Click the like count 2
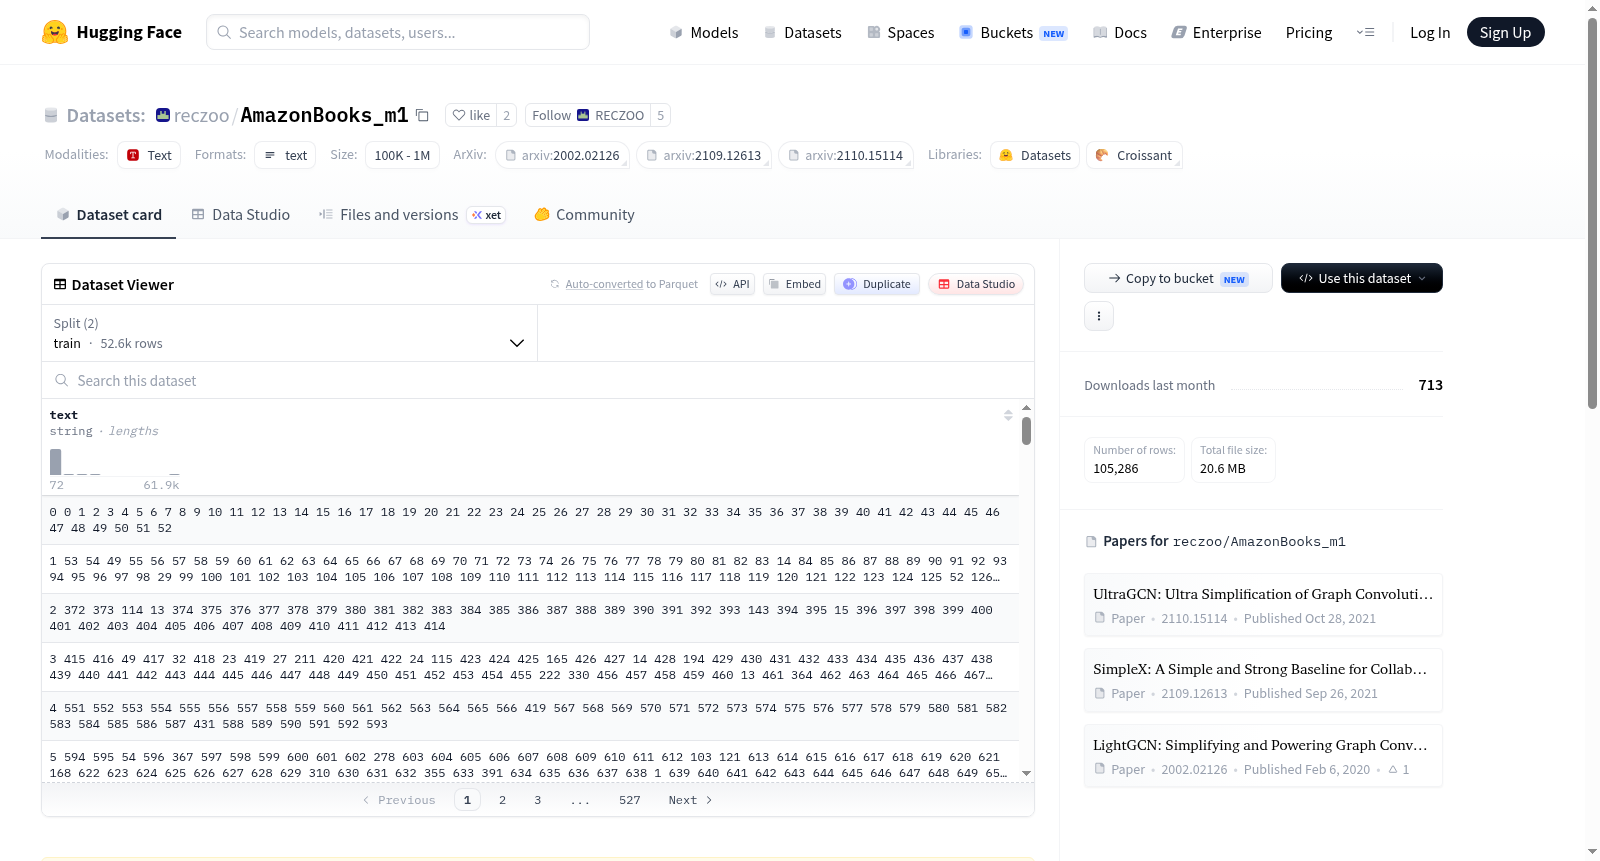1600x861 pixels. coord(506,115)
